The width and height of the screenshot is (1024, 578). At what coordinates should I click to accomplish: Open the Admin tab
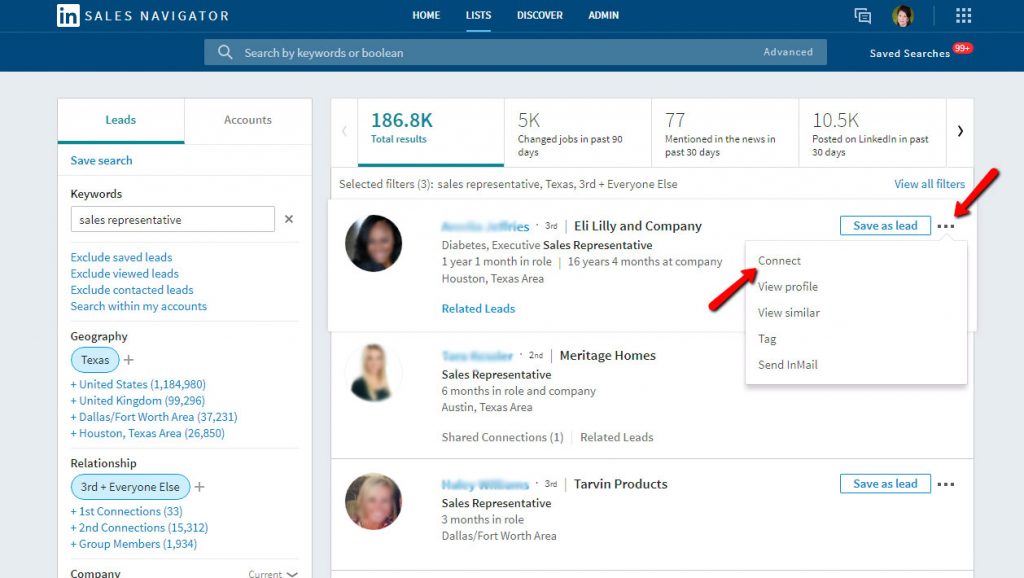pos(603,15)
